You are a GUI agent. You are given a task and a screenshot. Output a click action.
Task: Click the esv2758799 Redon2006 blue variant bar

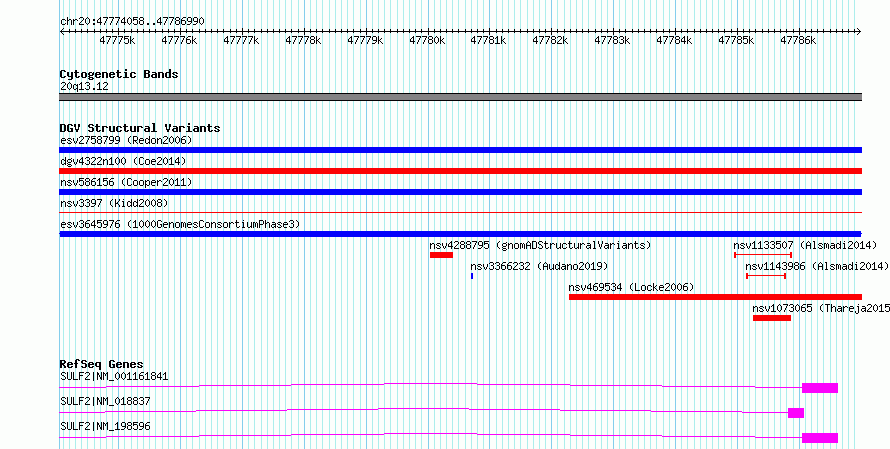[460, 150]
